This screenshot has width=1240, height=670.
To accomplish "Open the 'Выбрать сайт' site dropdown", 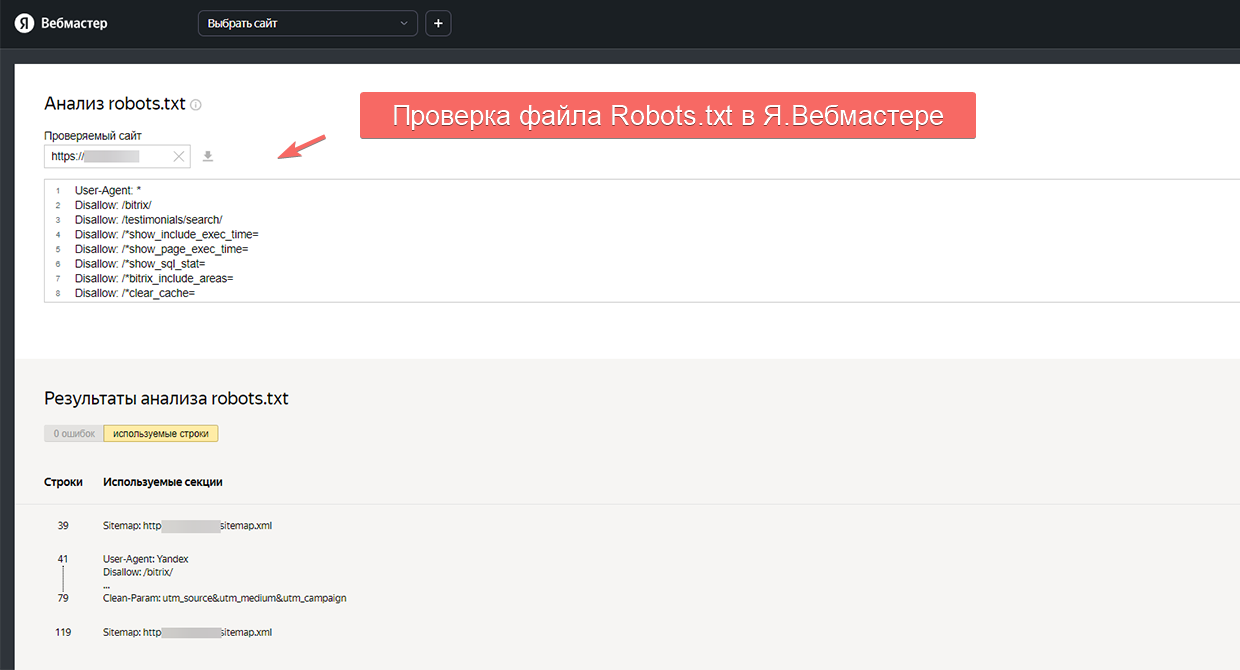I will [308, 23].
